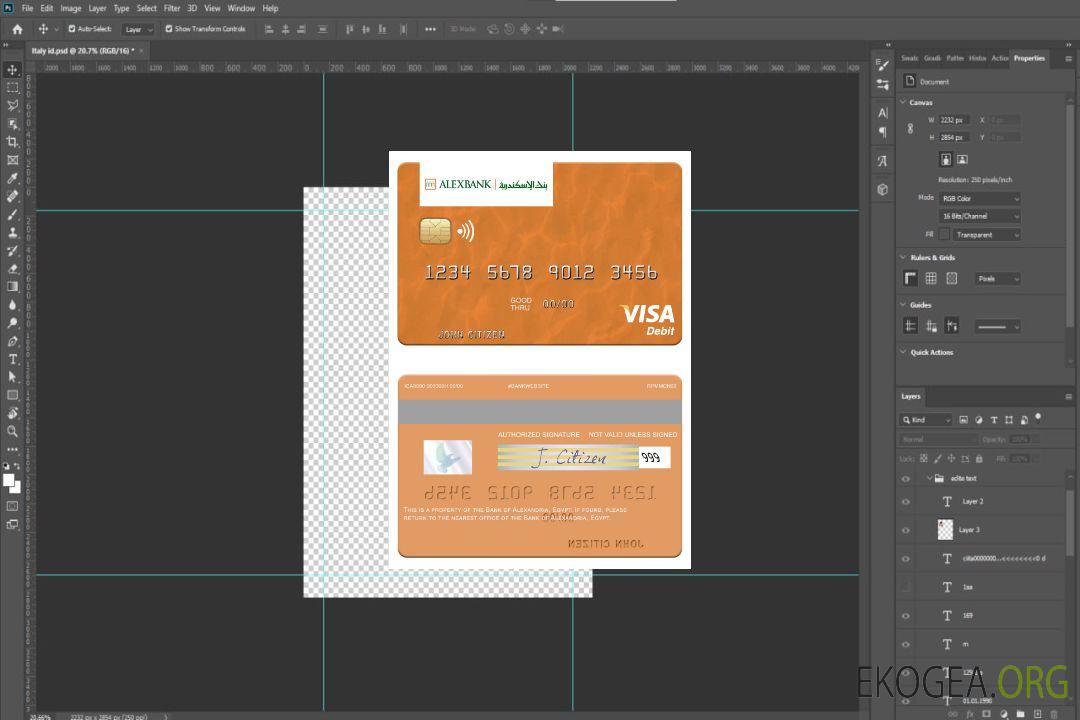Image resolution: width=1080 pixels, height=720 pixels.
Task: Select the Zoom tool
Action: point(12,431)
